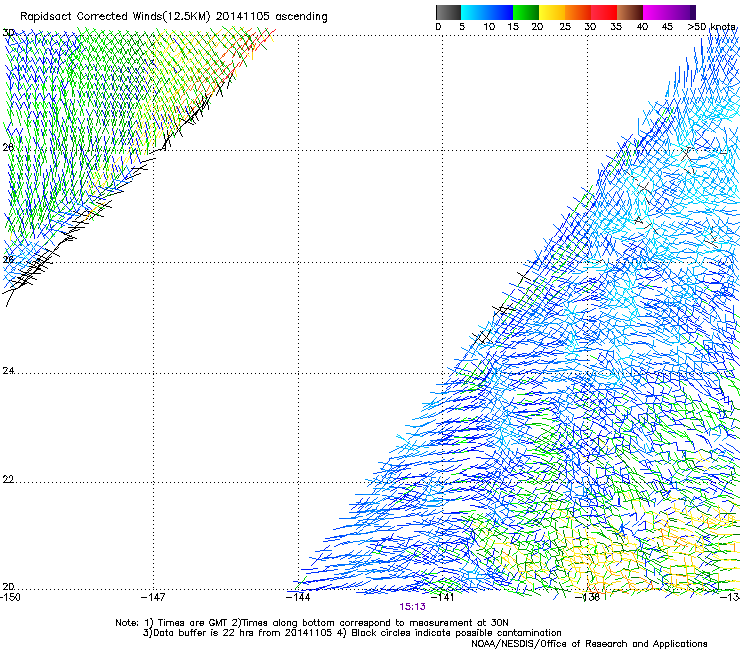This screenshot has width=740, height=650.
Task: Click the green 15-20 knots color band
Action: 526,12
